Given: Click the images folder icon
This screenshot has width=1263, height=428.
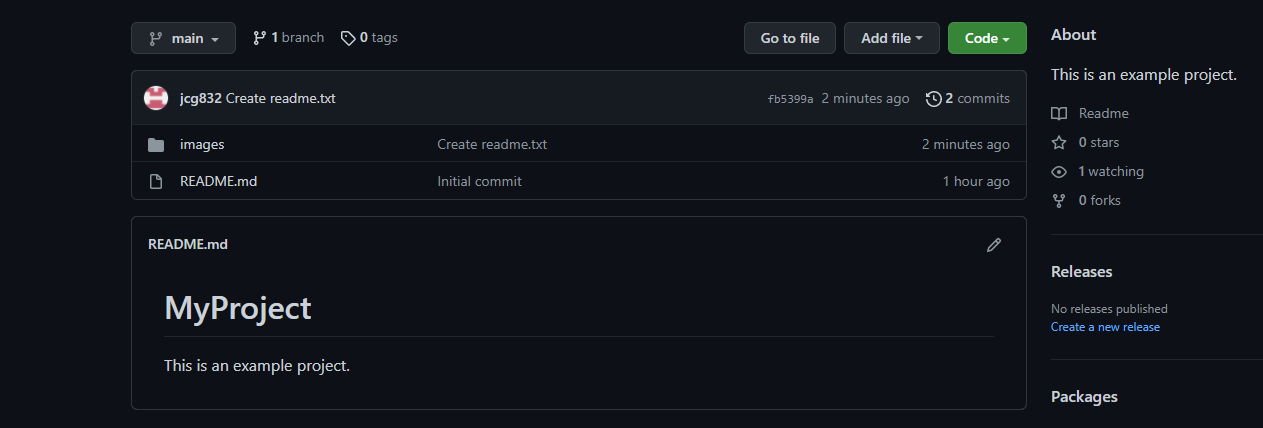Looking at the screenshot, I should coord(156,145).
